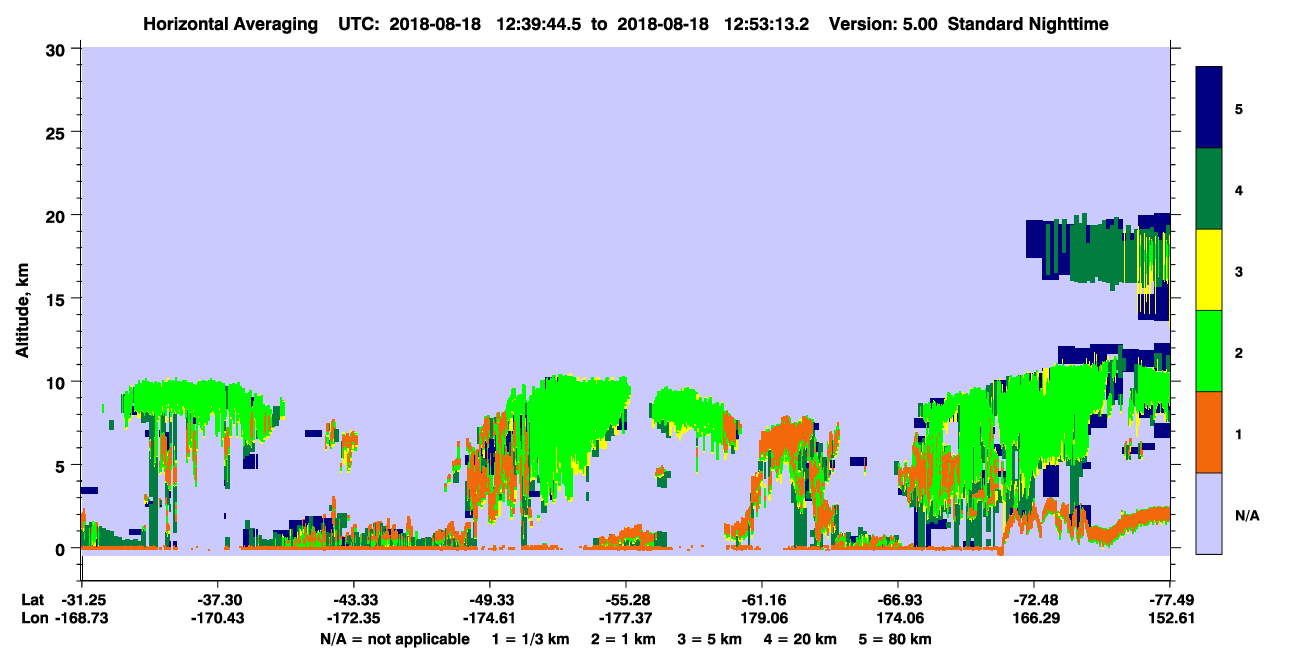
Task: Click latitude value '-77.49'
Action: [x=1170, y=600]
